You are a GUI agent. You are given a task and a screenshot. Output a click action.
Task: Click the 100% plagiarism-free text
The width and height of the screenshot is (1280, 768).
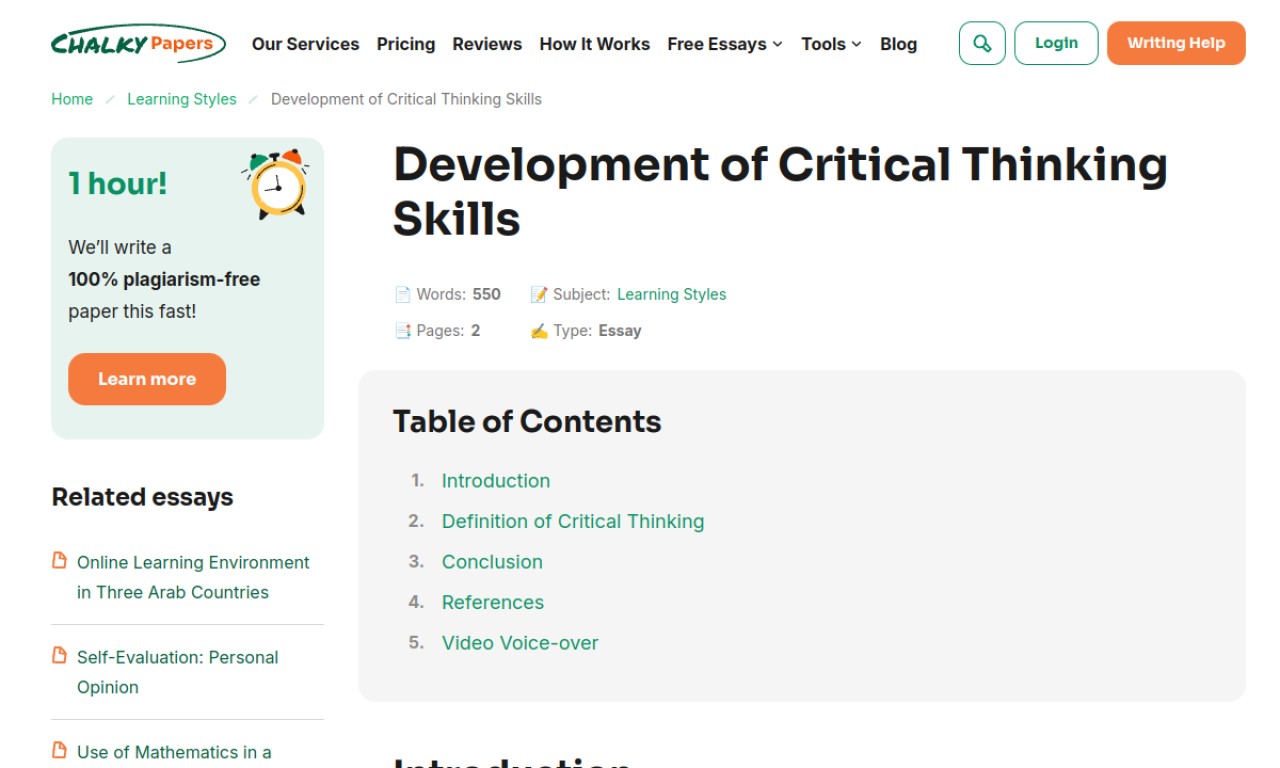tap(164, 279)
